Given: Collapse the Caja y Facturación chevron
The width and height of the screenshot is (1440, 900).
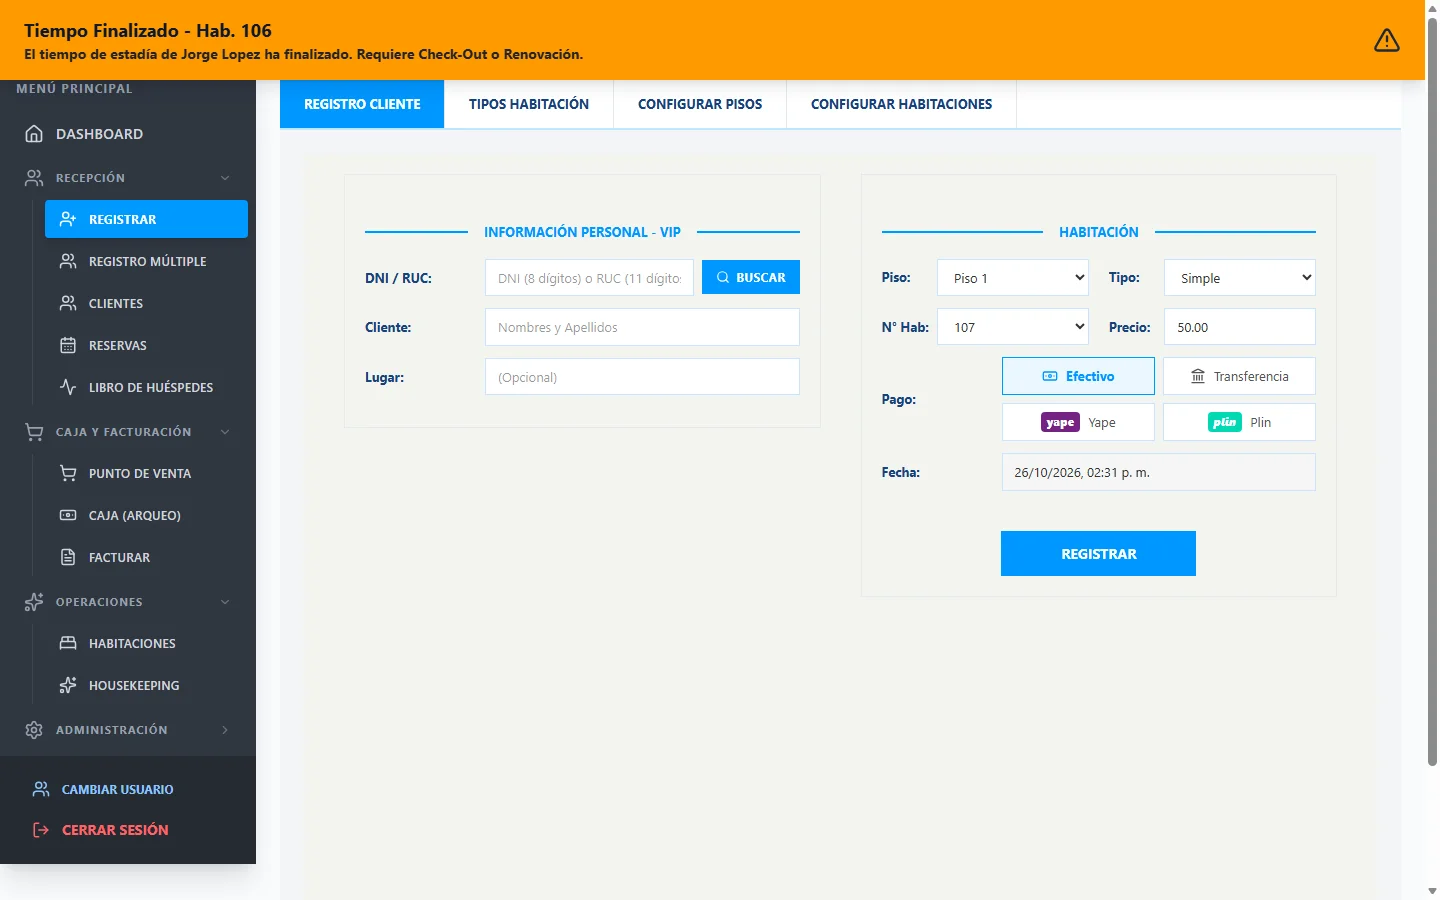Looking at the screenshot, I should 225,432.
